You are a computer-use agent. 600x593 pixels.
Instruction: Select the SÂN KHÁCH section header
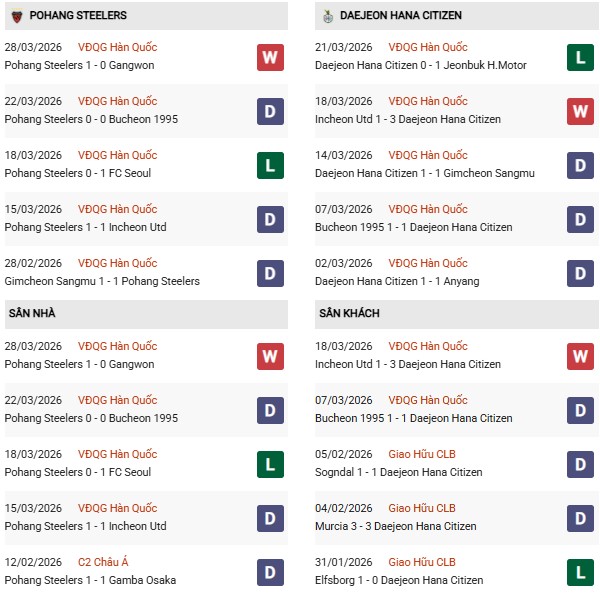pyautogui.click(x=348, y=313)
